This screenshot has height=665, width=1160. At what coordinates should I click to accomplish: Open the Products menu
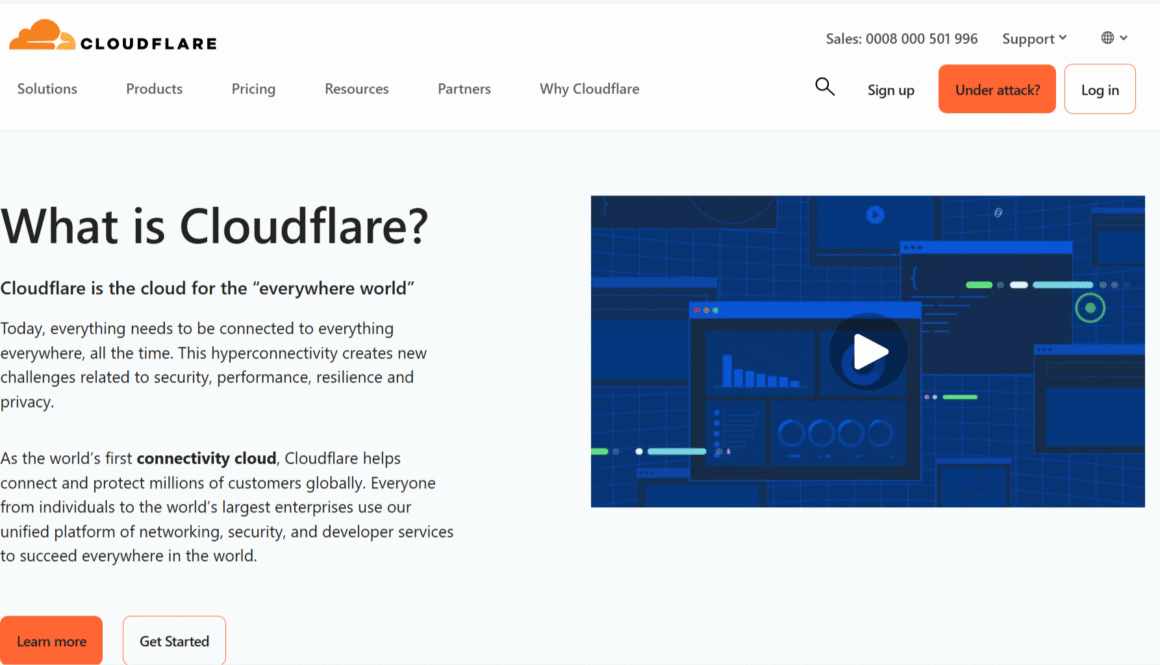point(154,88)
